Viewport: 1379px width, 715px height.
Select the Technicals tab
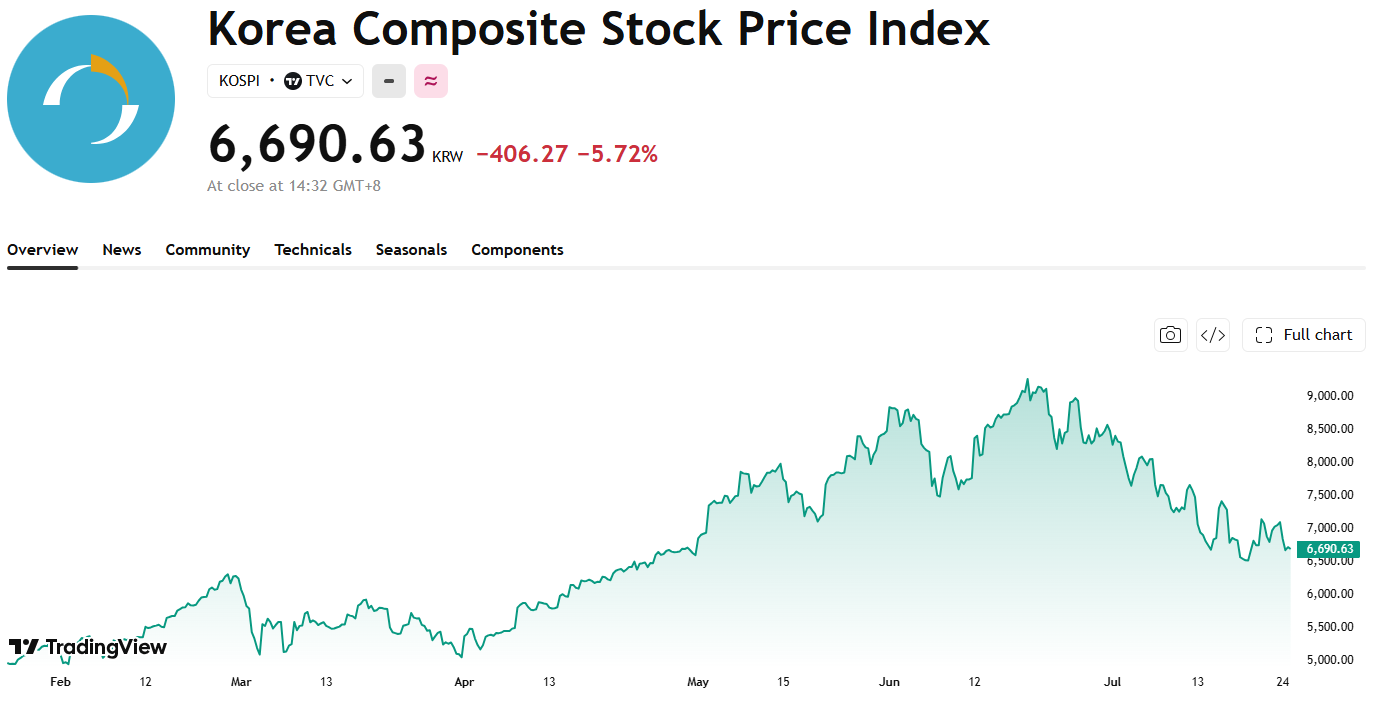313,250
